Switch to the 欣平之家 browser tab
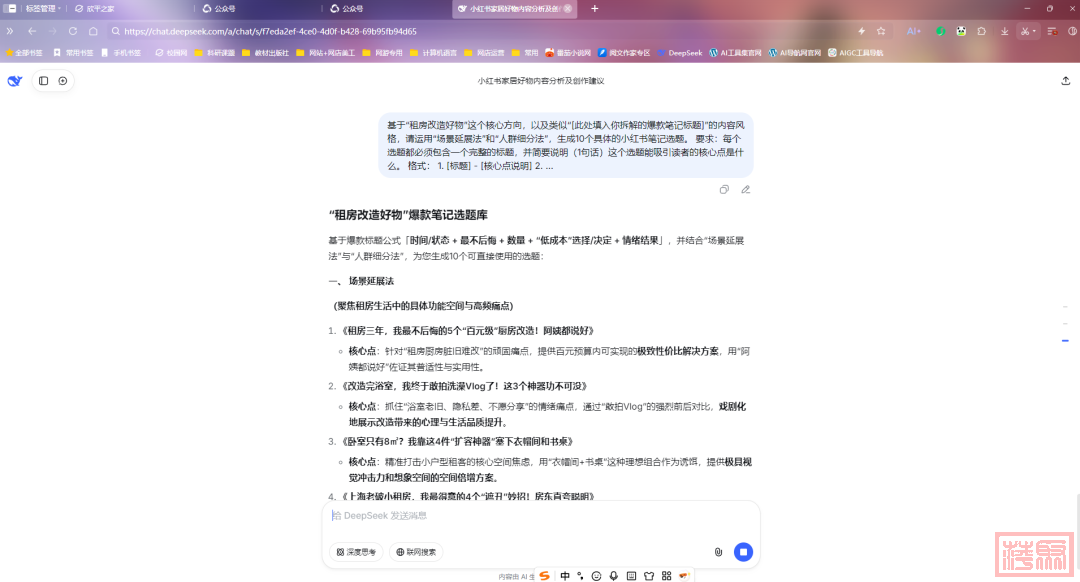Viewport: 1080px width, 582px height. (x=100, y=8)
